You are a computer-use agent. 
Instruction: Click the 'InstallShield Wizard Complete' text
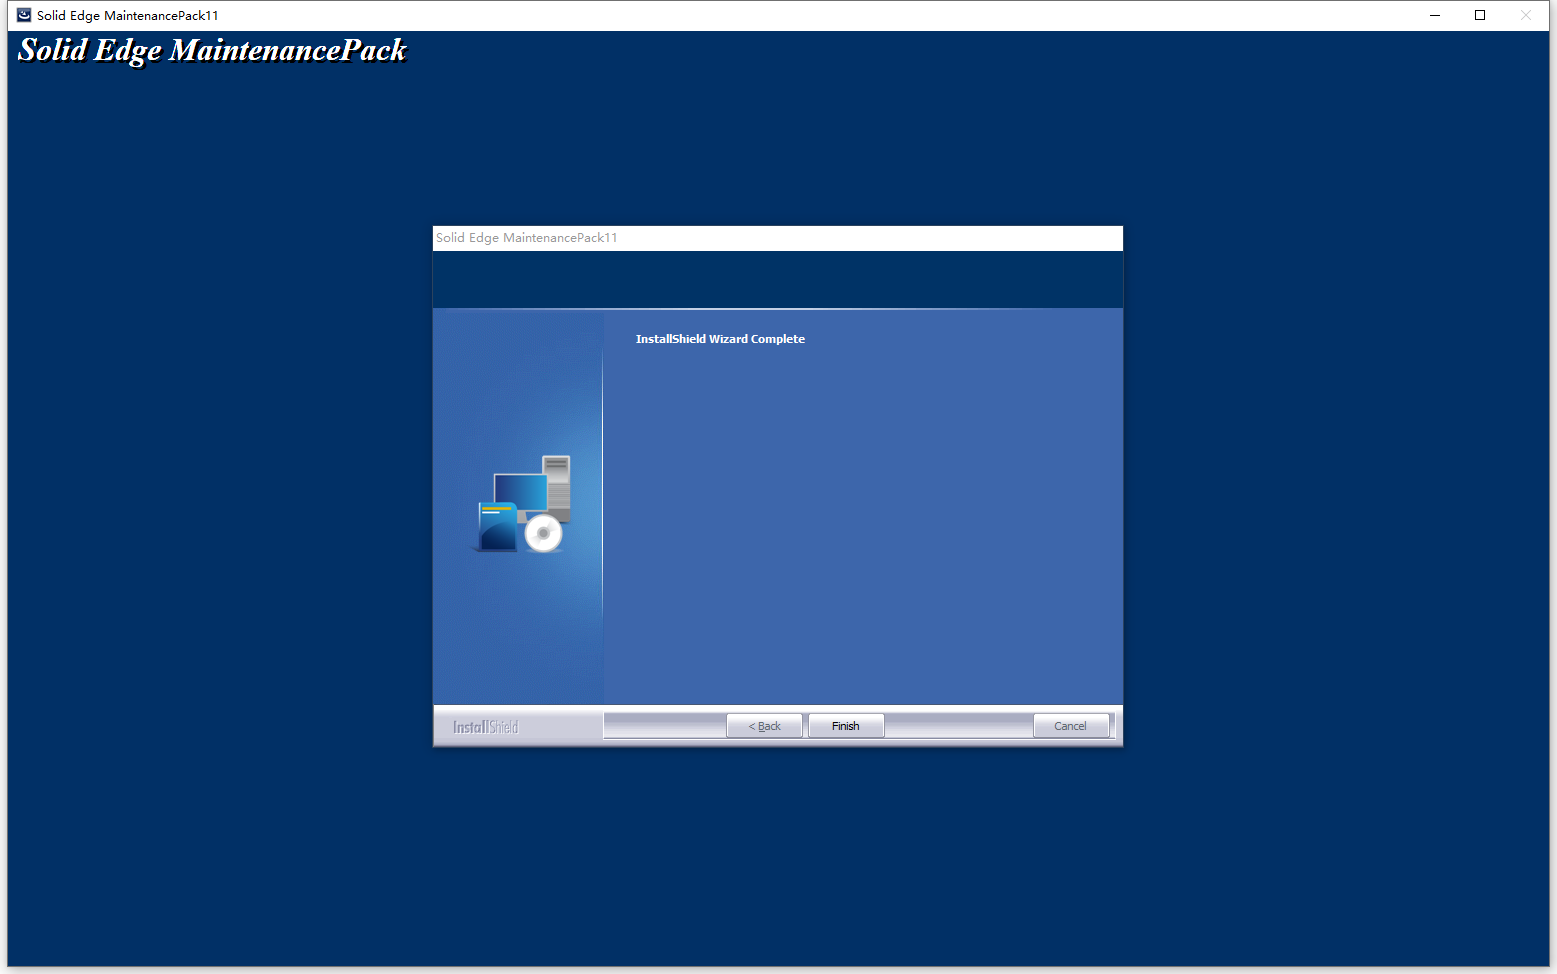click(720, 339)
